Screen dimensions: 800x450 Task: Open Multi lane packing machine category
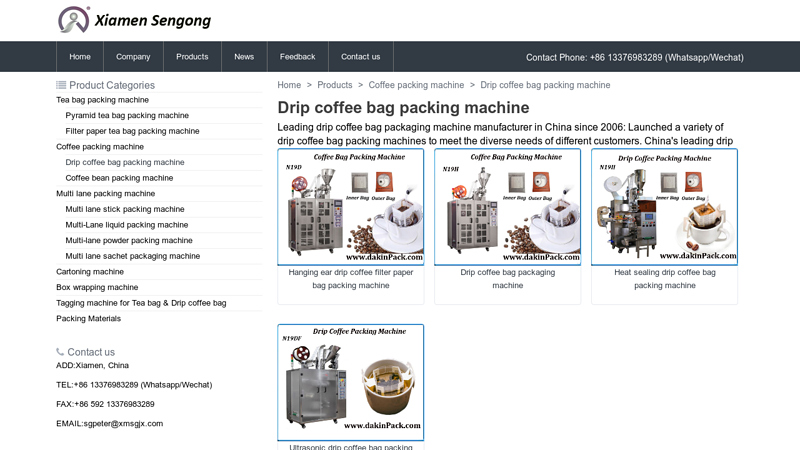coord(106,194)
